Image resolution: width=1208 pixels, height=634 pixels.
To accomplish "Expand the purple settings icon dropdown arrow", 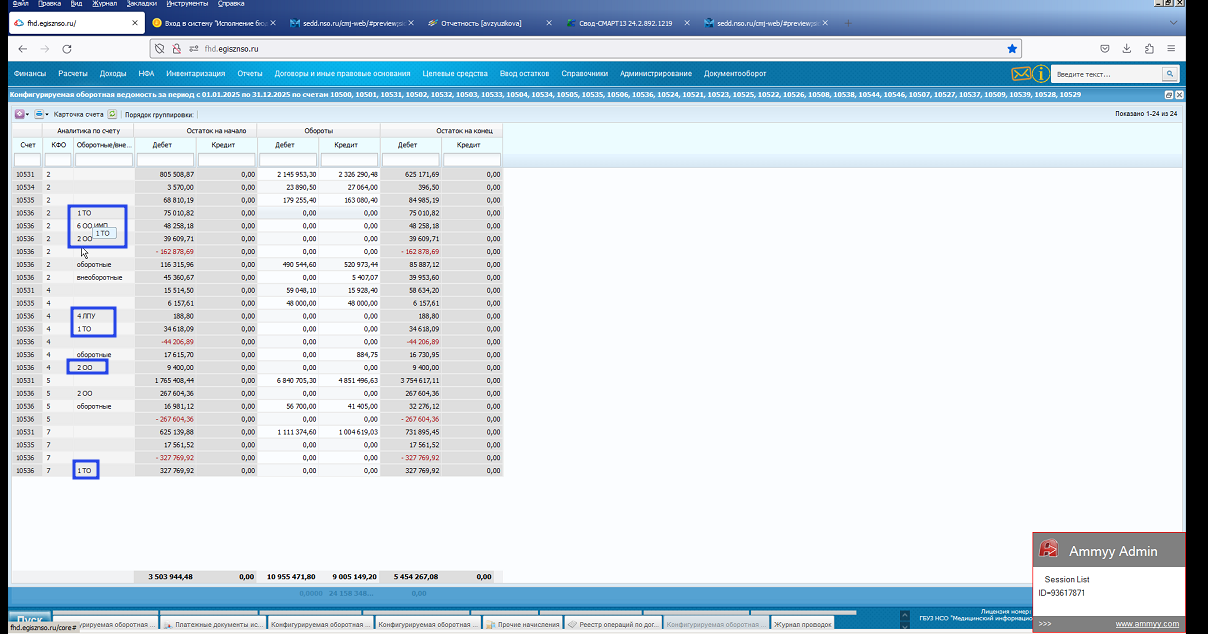I will coord(28,114).
